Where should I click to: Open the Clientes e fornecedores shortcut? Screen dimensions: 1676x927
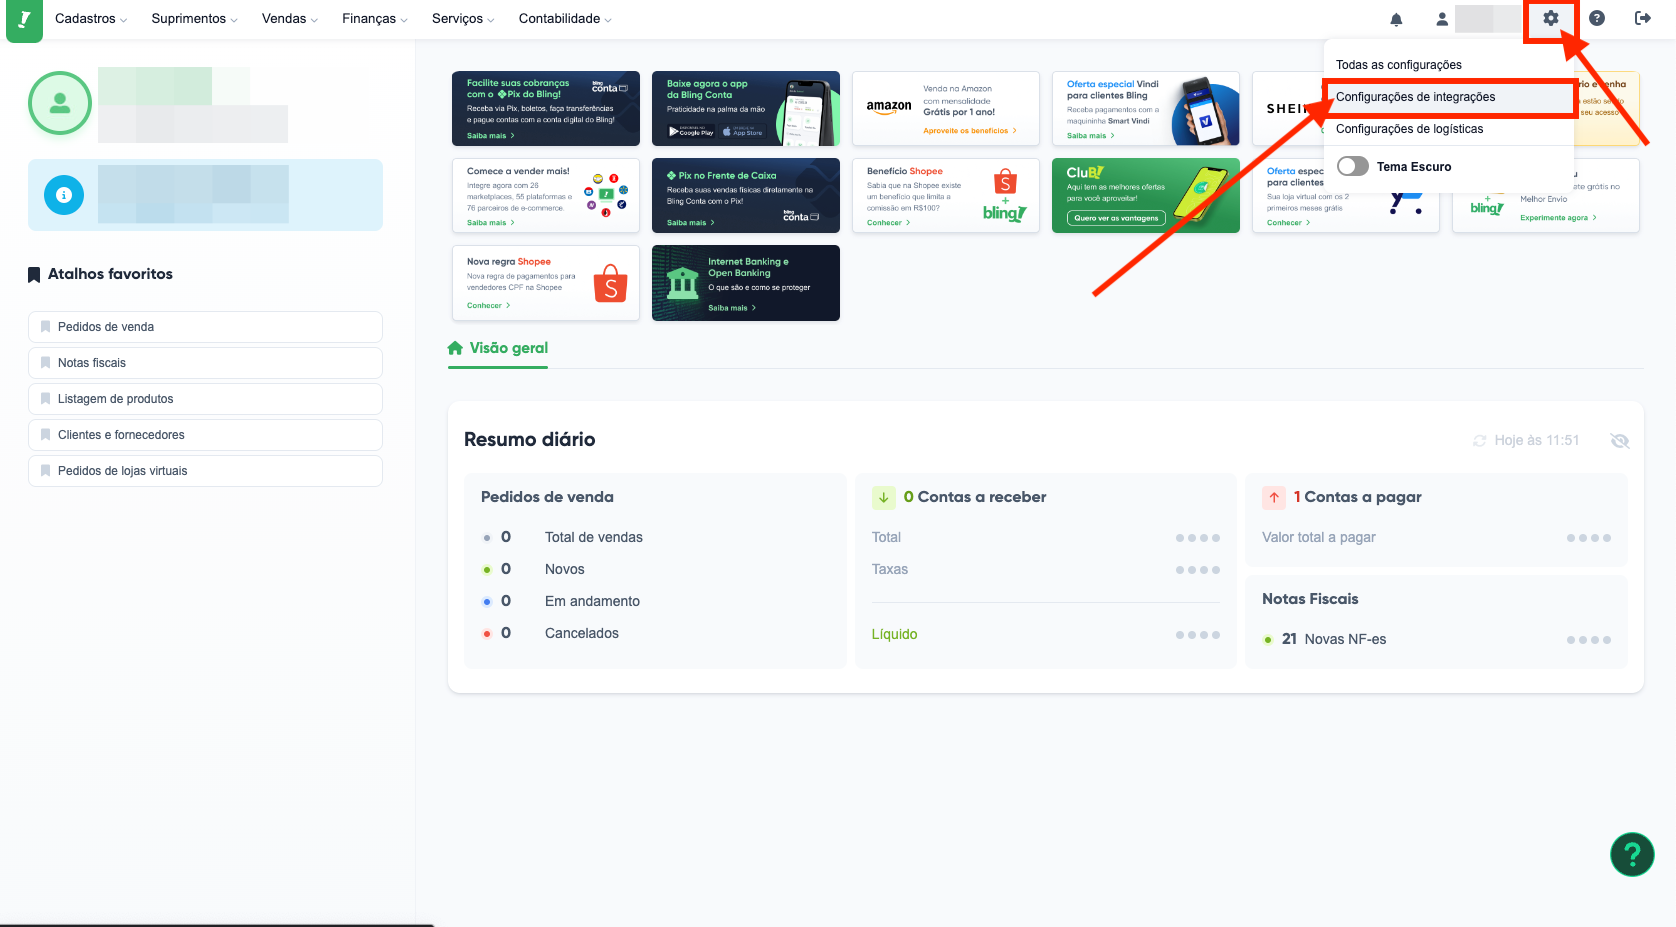[x=205, y=435]
